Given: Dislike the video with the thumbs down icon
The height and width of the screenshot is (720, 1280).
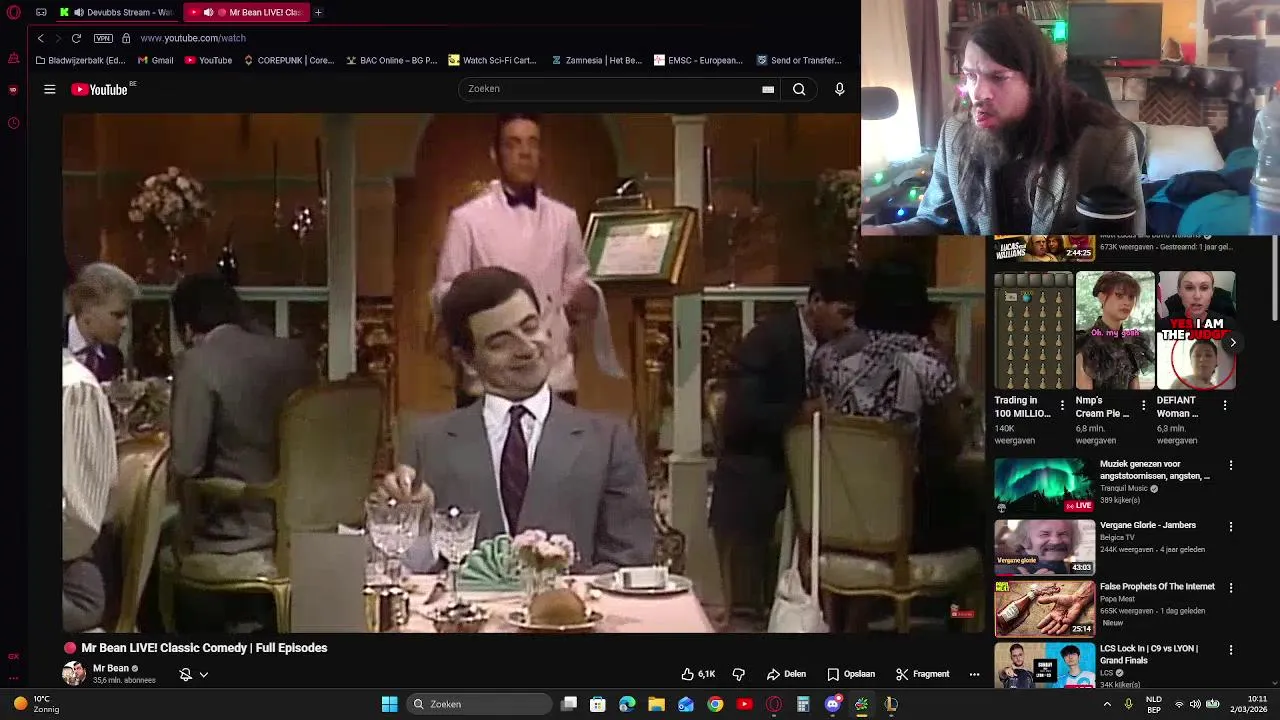Looking at the screenshot, I should pyautogui.click(x=739, y=674).
